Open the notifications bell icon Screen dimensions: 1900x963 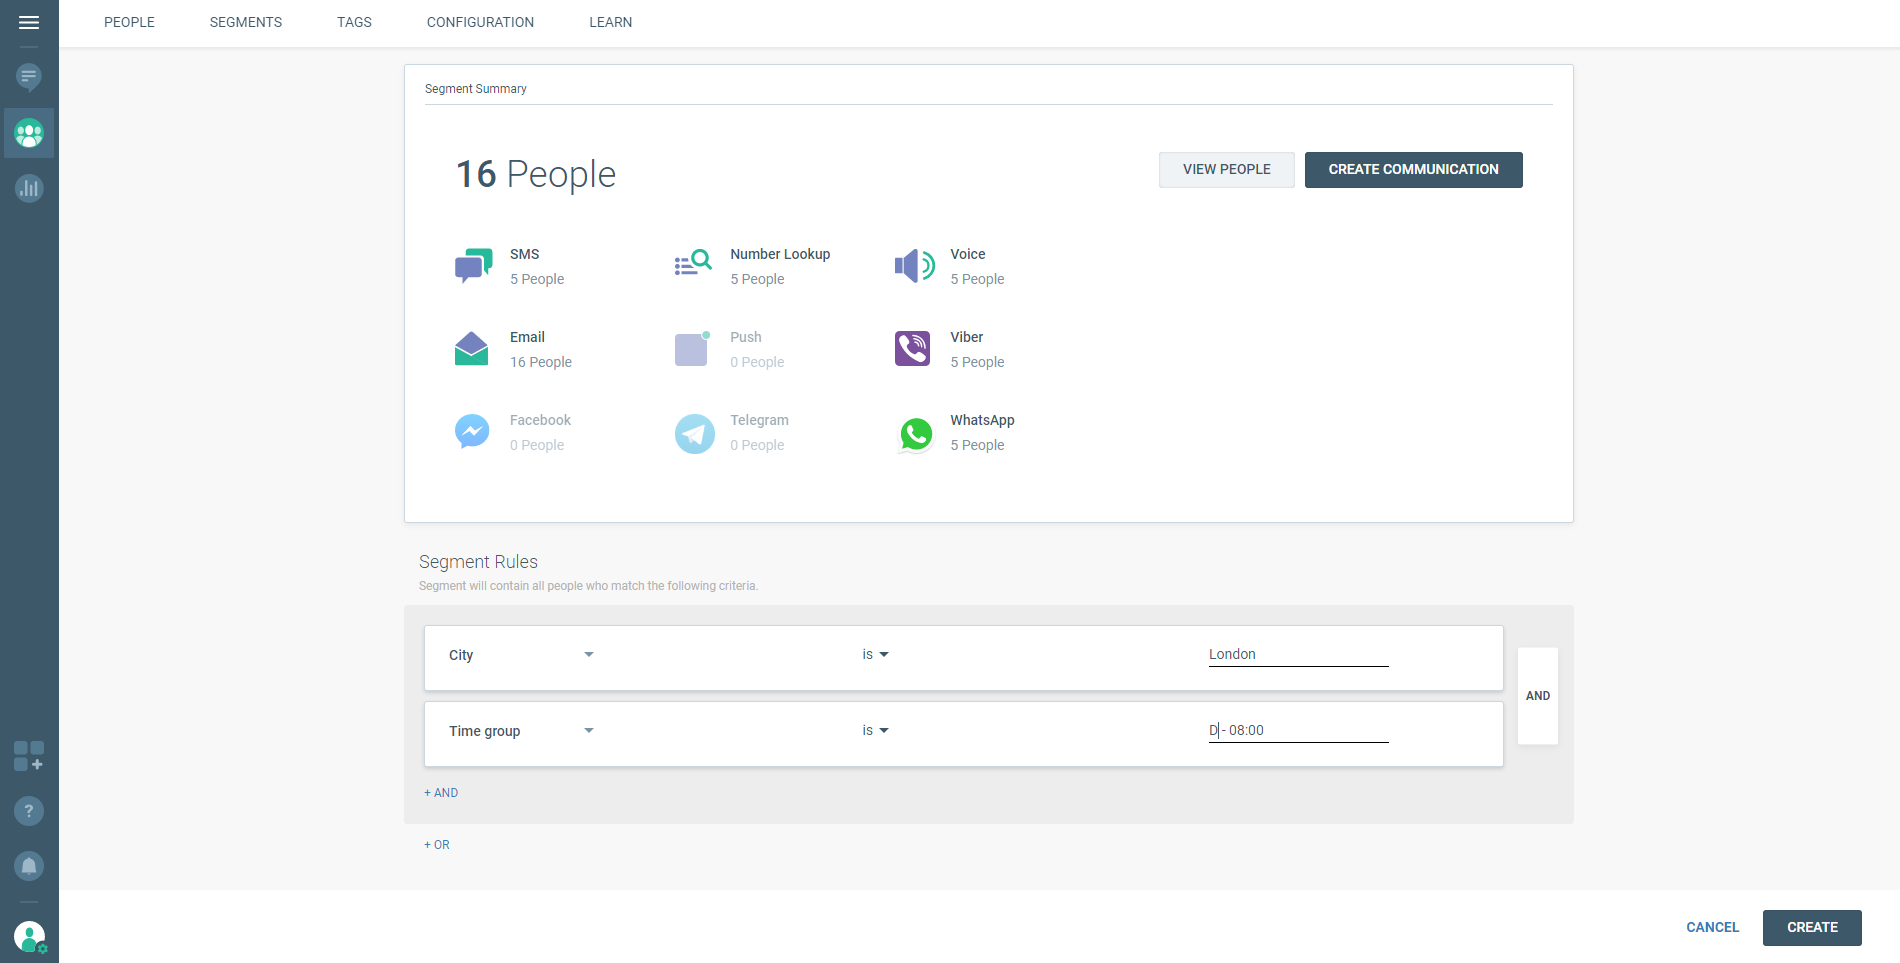29,866
